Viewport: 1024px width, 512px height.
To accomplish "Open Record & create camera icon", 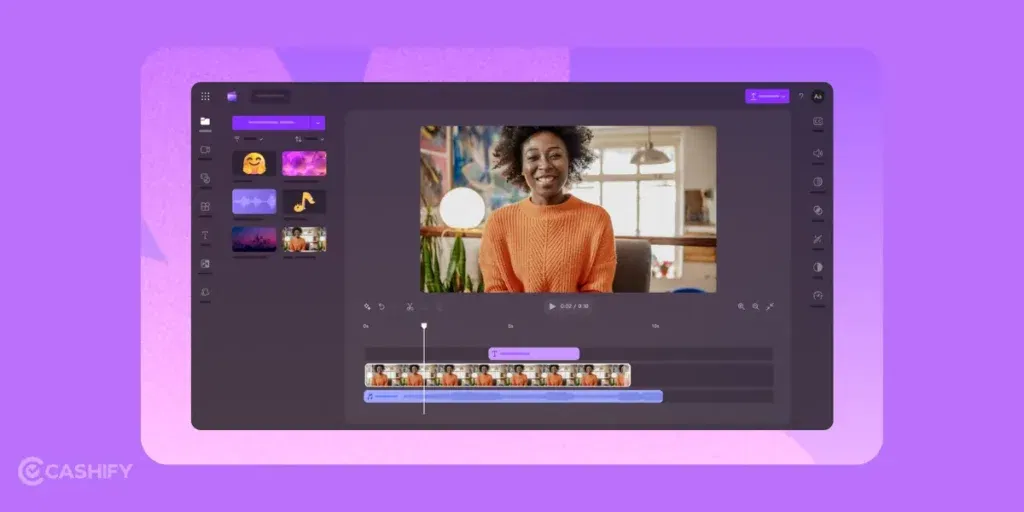I will point(205,150).
